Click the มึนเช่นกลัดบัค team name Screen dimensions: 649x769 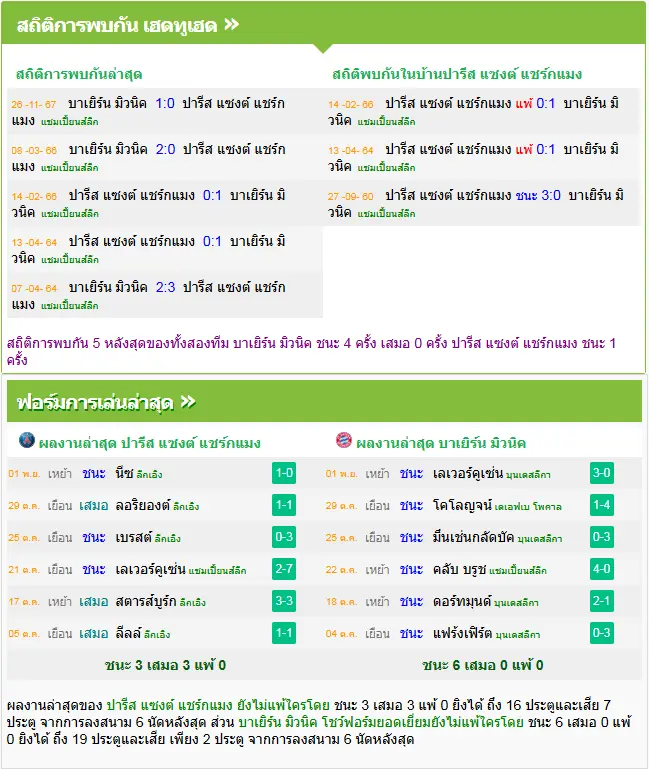[x=473, y=537]
